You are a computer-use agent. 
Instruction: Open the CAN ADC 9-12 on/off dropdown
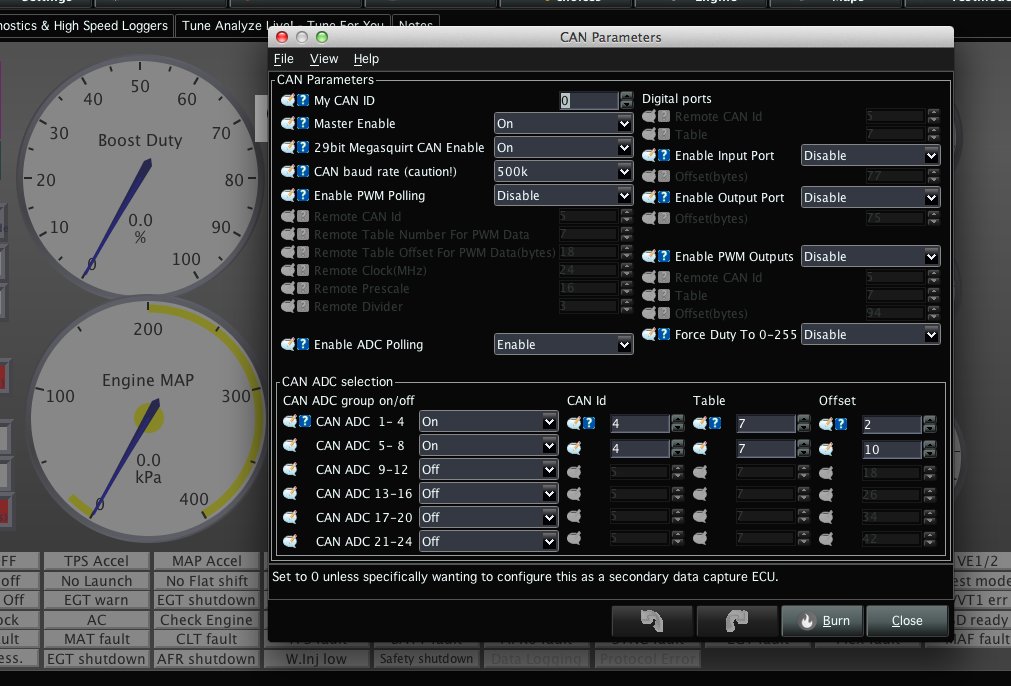pos(488,470)
